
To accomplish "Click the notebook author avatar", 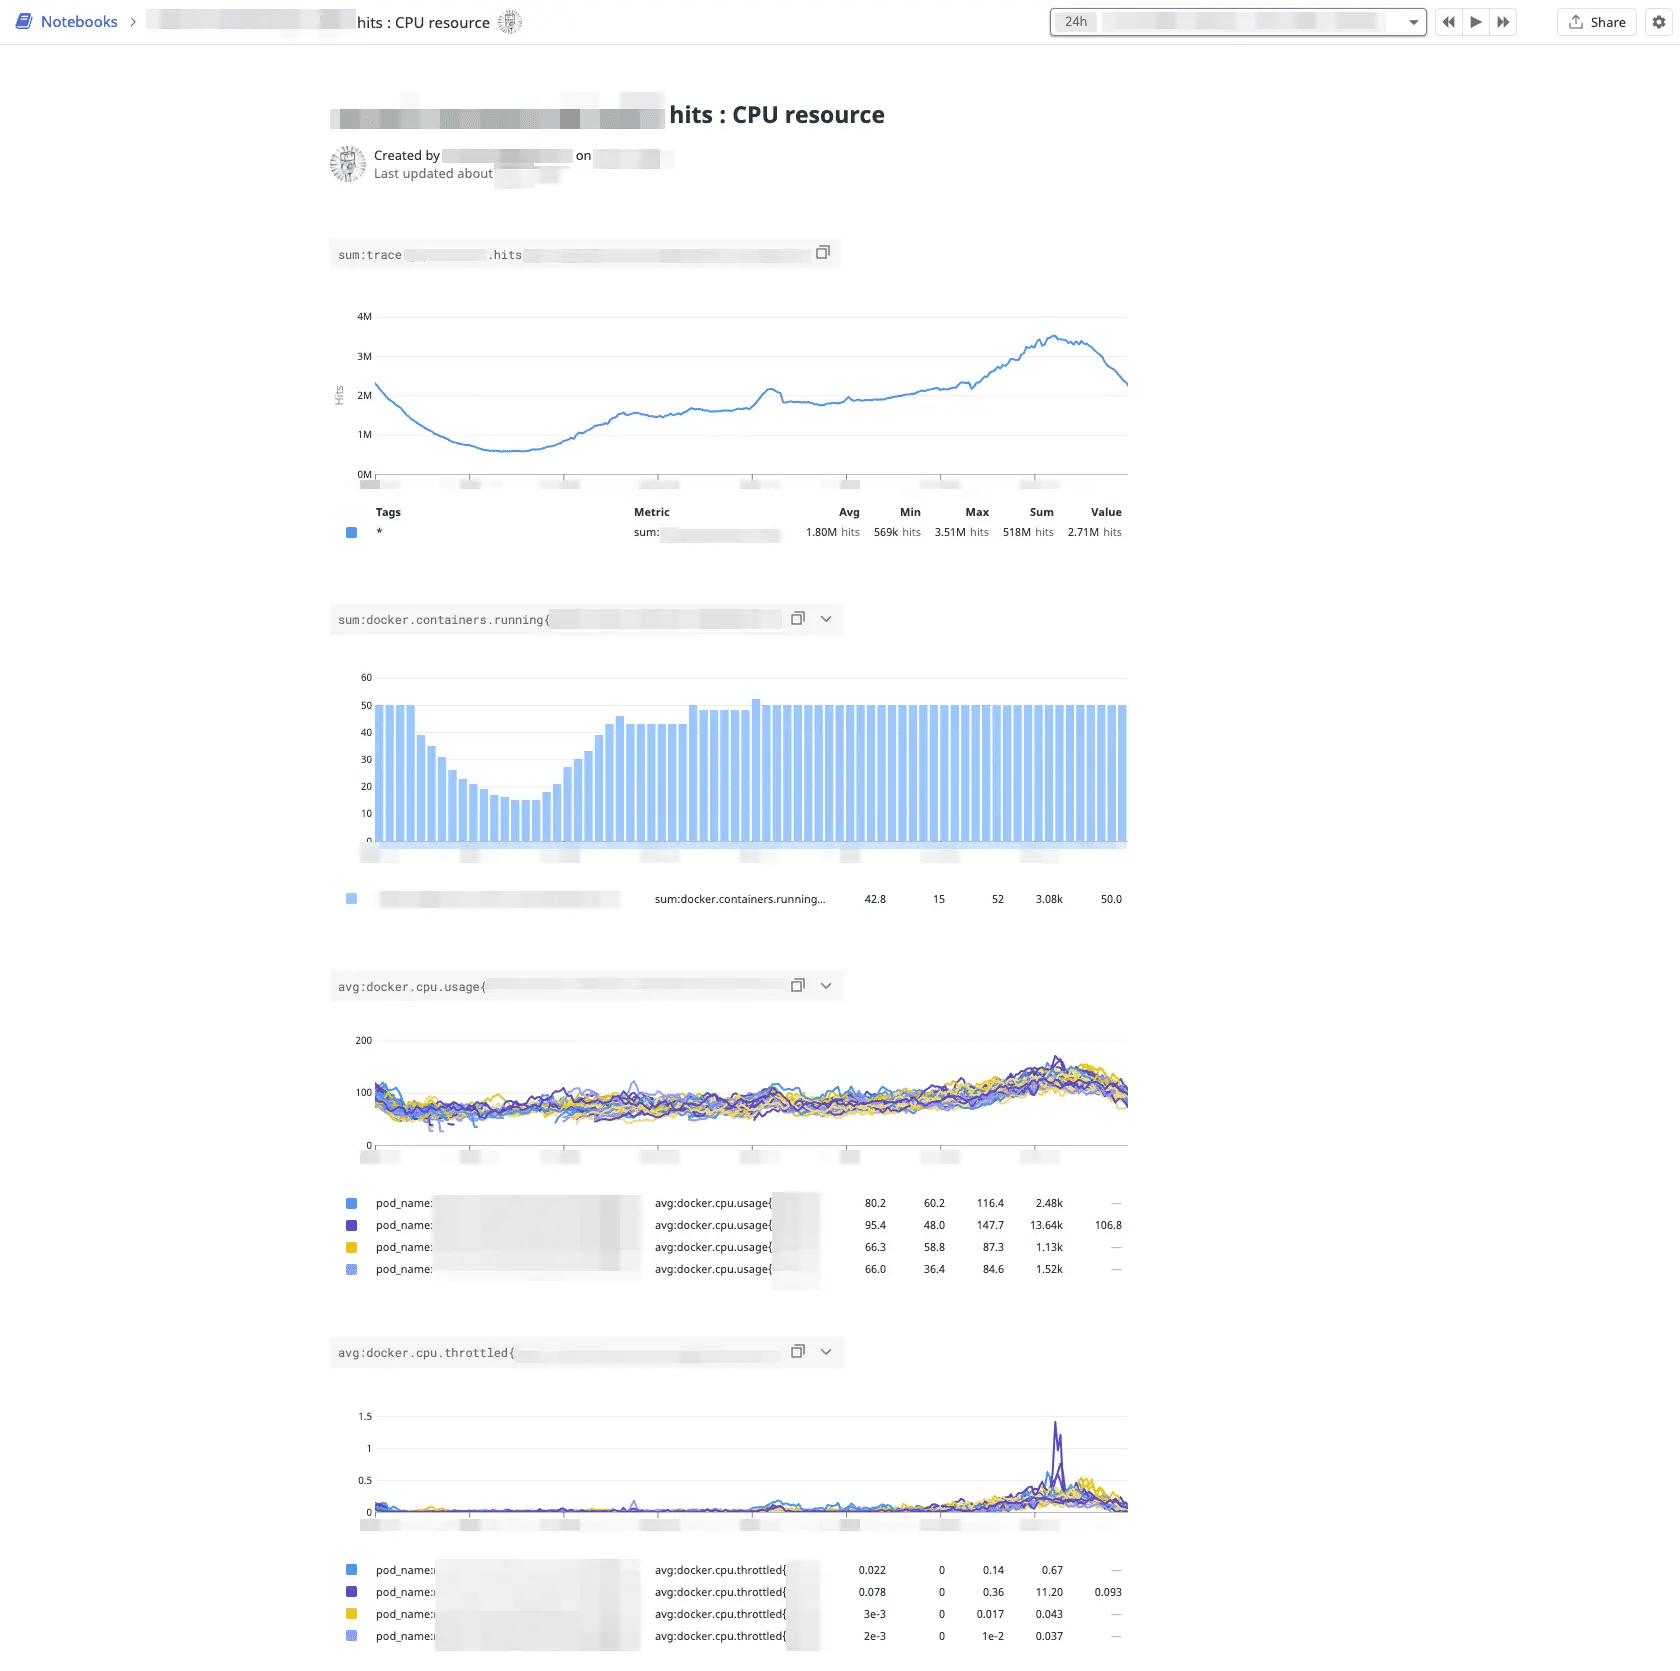I will pos(347,164).
